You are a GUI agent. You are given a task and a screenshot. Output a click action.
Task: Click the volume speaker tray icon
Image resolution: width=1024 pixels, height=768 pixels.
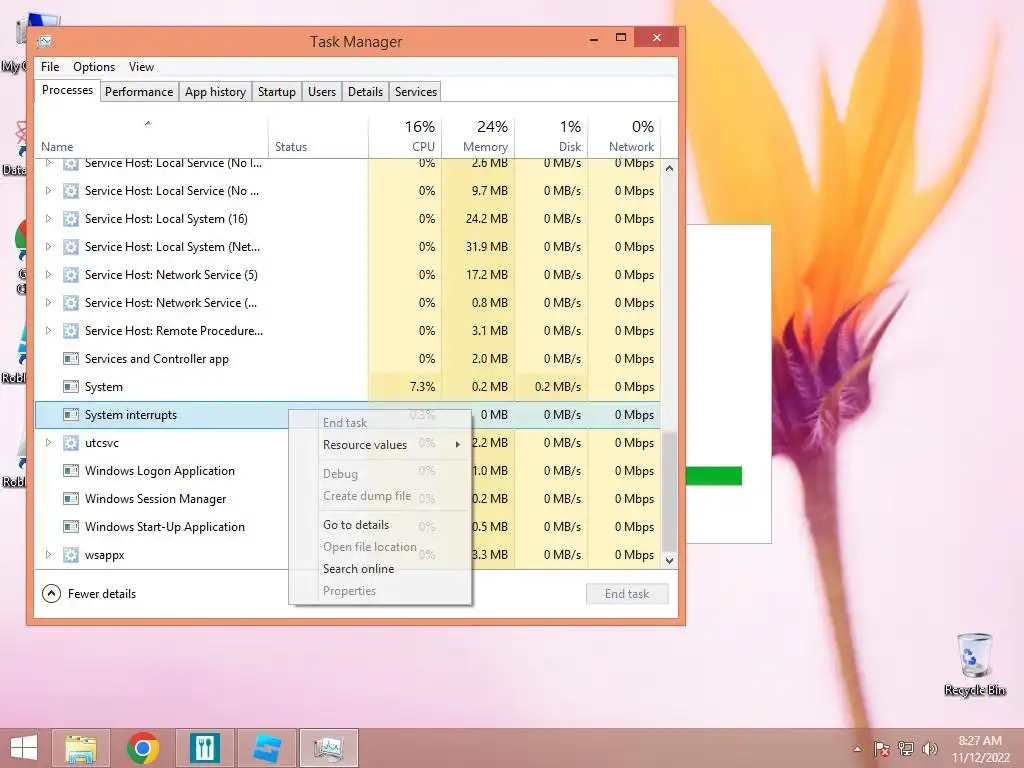pos(930,749)
